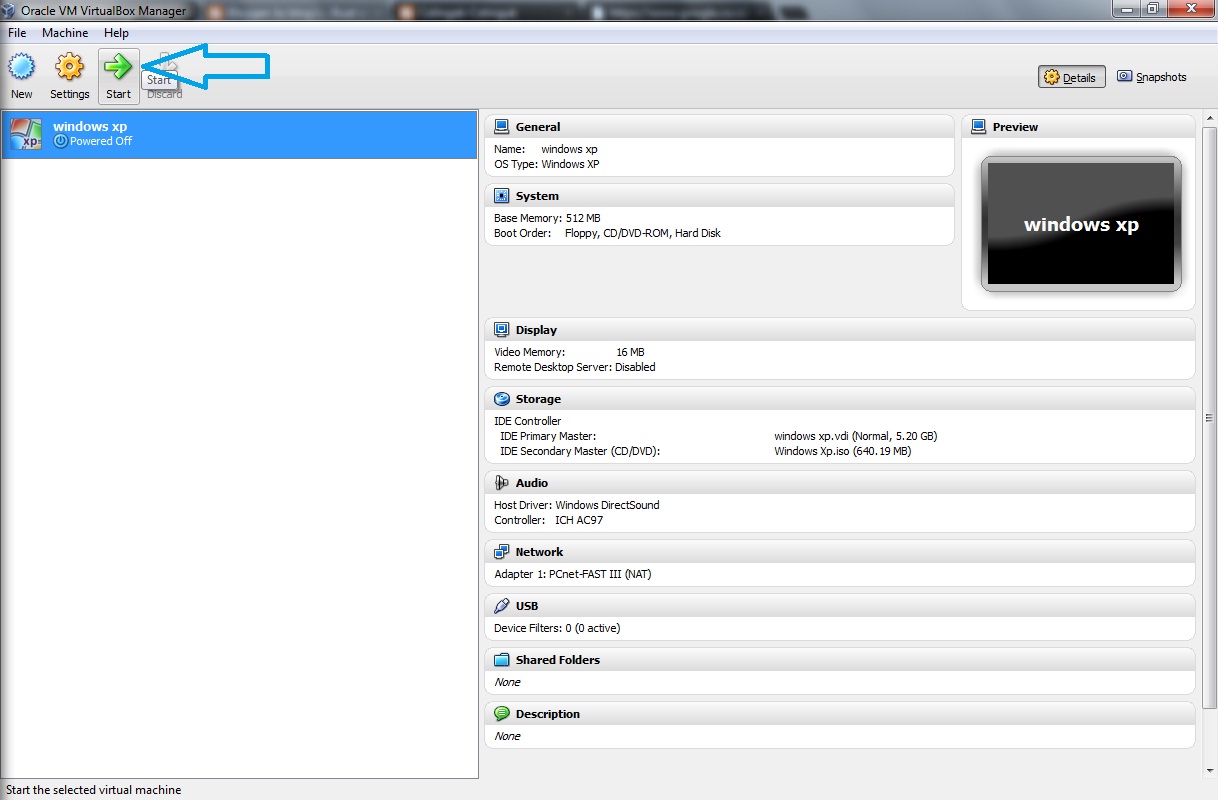Image resolution: width=1218 pixels, height=800 pixels.
Task: Click the System section chip icon
Action: pyautogui.click(x=502, y=196)
